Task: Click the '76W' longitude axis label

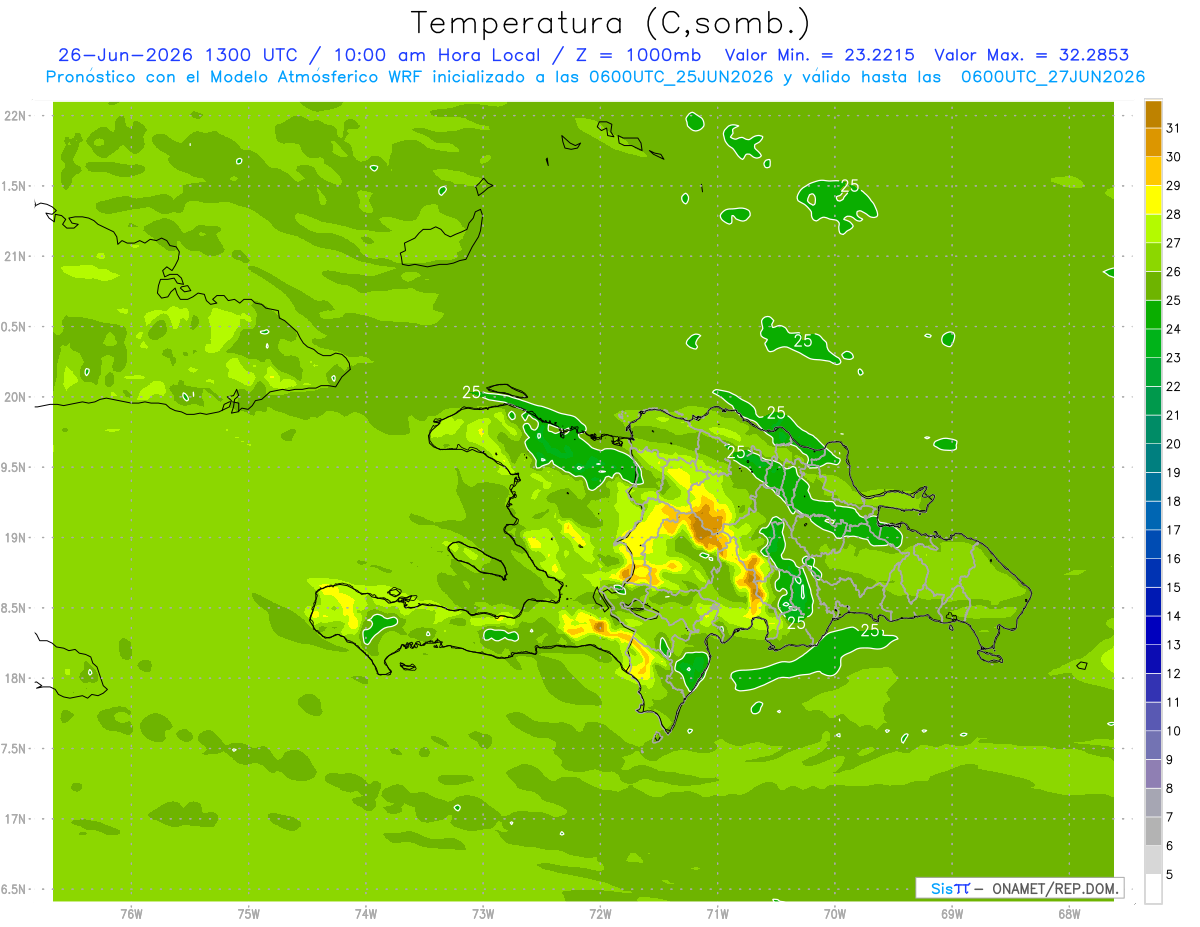Action: 131,914
